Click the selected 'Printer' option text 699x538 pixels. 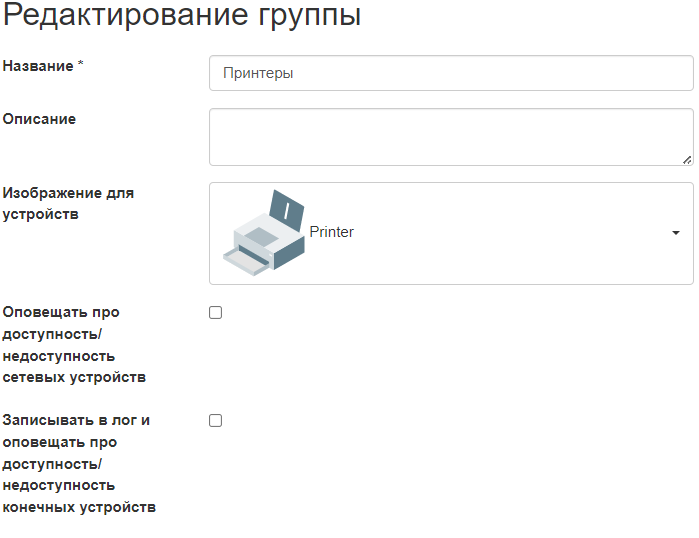pos(332,232)
